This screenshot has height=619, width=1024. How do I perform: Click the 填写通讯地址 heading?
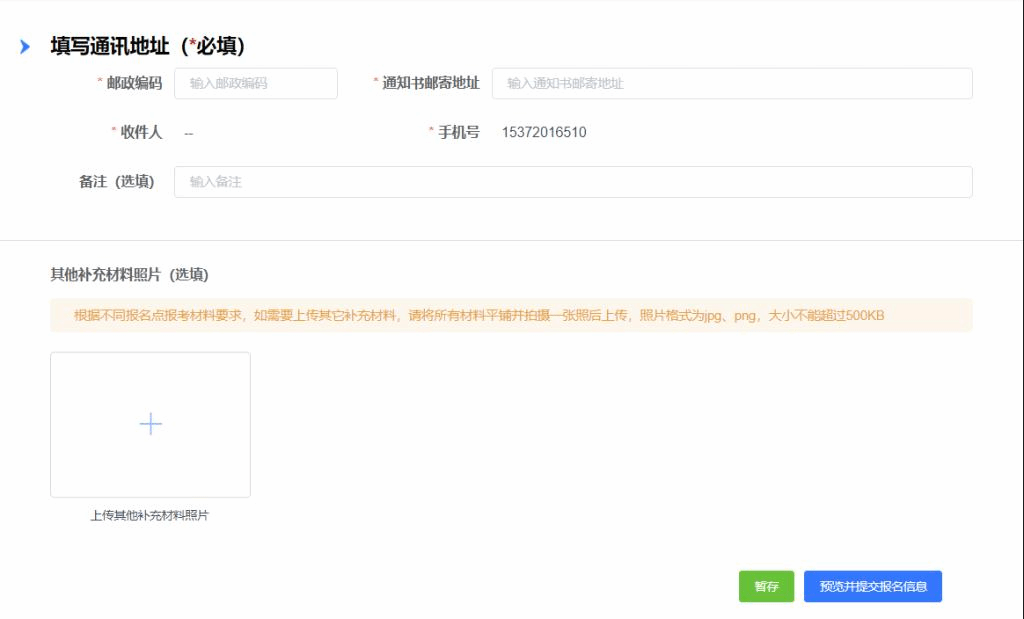pos(148,46)
